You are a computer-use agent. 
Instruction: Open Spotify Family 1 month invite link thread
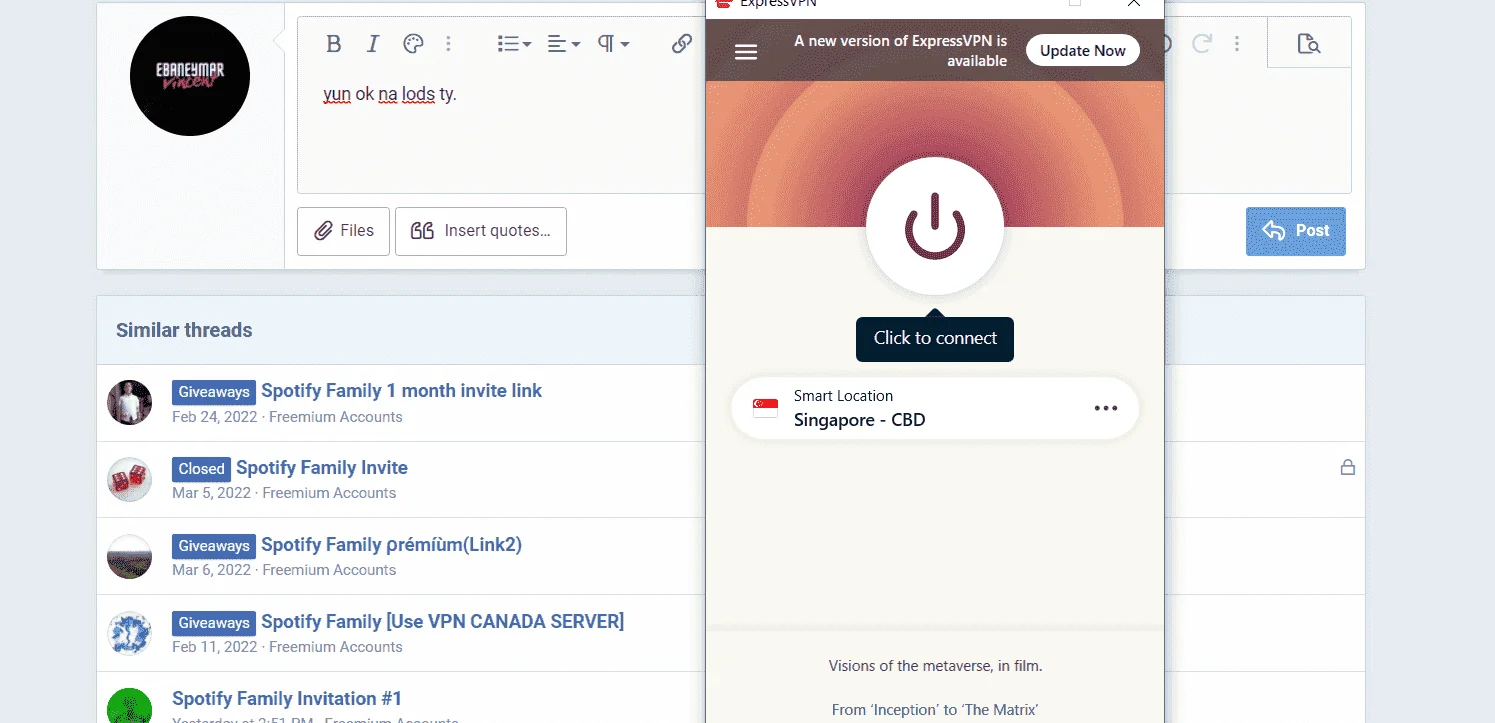[x=401, y=391]
